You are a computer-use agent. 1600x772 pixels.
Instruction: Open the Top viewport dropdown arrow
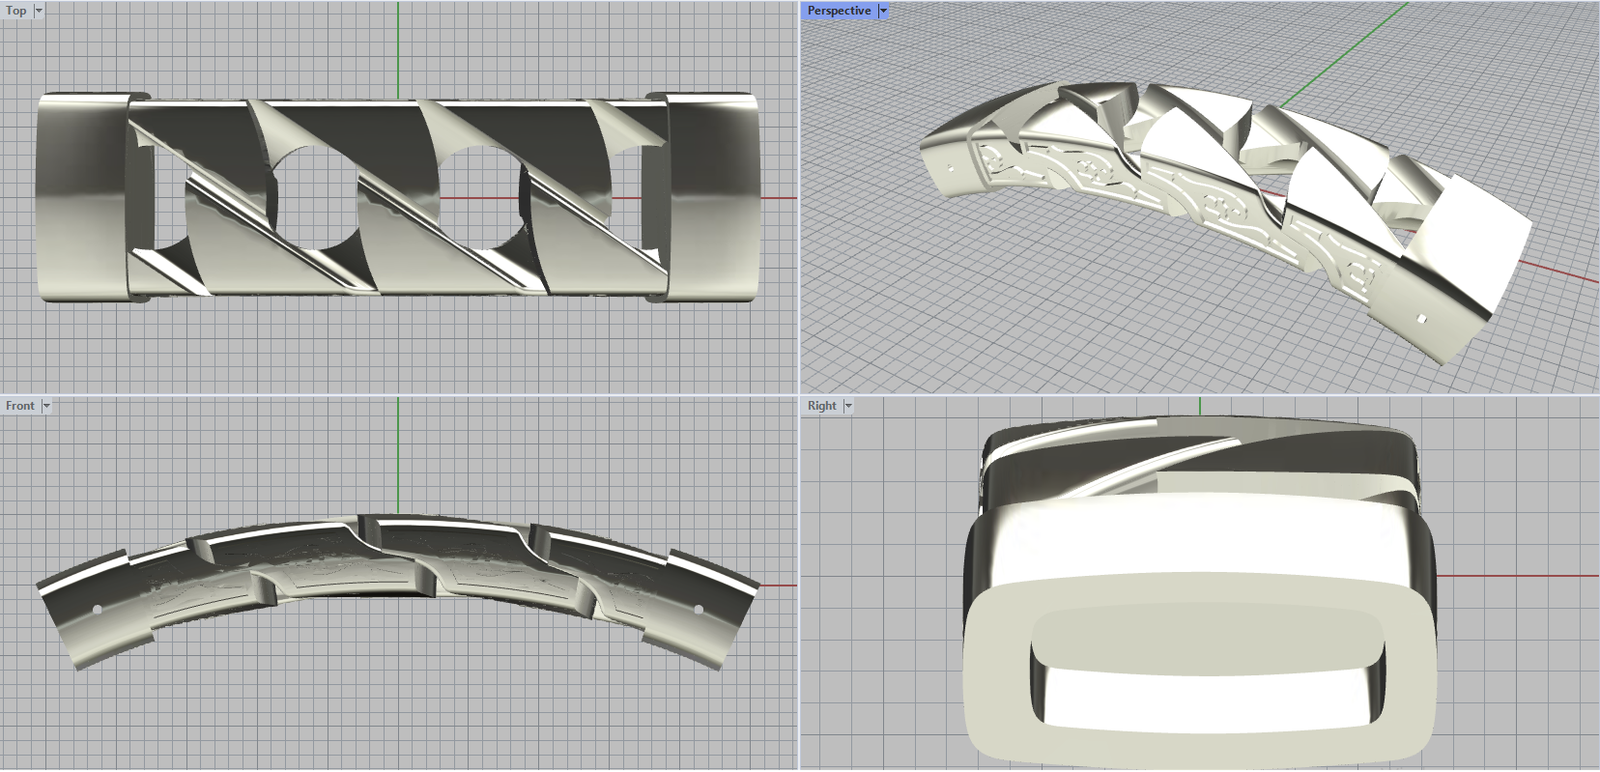pyautogui.click(x=39, y=11)
